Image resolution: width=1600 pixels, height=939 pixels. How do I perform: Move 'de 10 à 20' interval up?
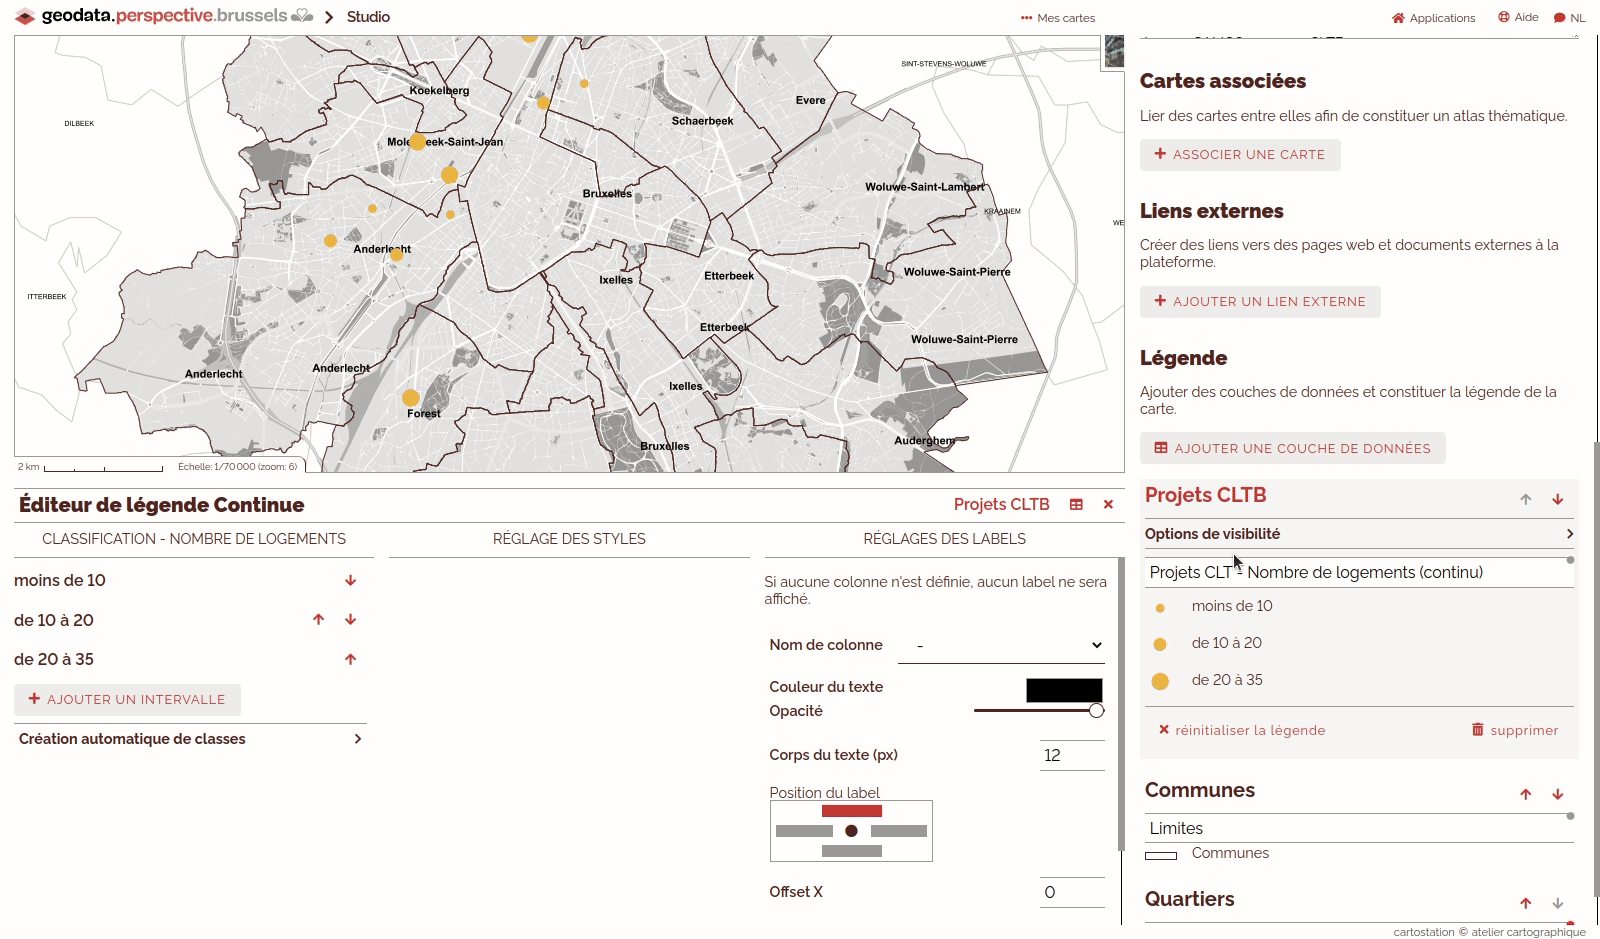click(318, 619)
